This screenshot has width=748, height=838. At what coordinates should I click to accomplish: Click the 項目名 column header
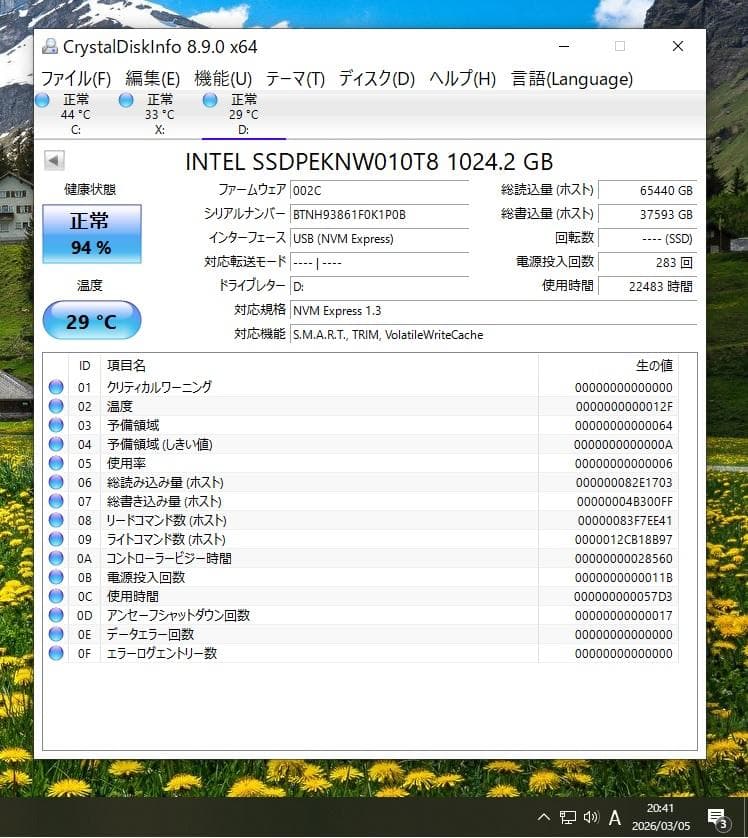coord(126,366)
